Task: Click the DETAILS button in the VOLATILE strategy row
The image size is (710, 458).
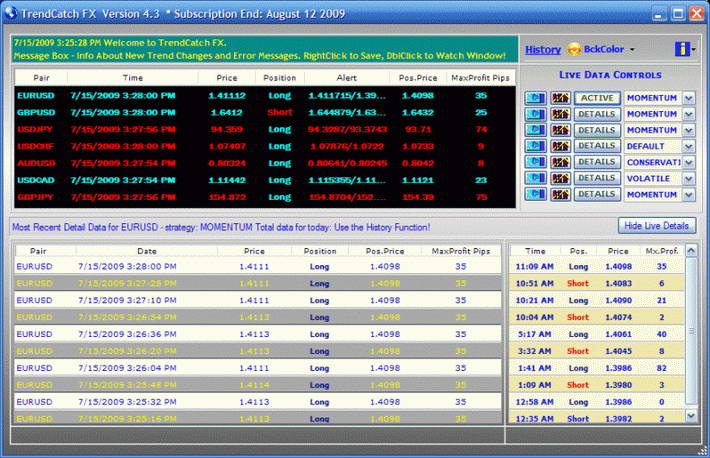Action: point(597,178)
